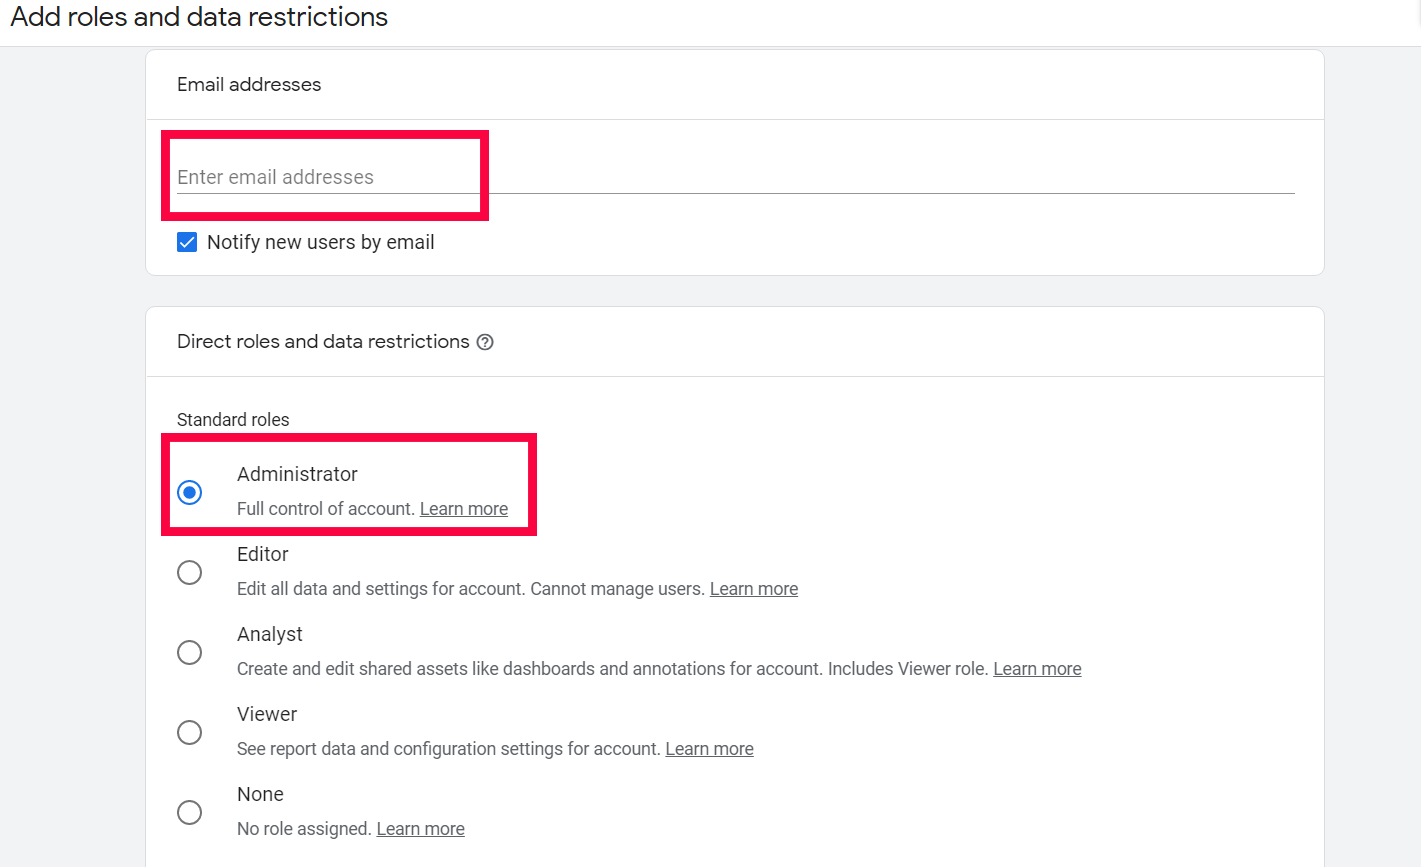Open Learn more link for Analyst role

click(x=1037, y=669)
